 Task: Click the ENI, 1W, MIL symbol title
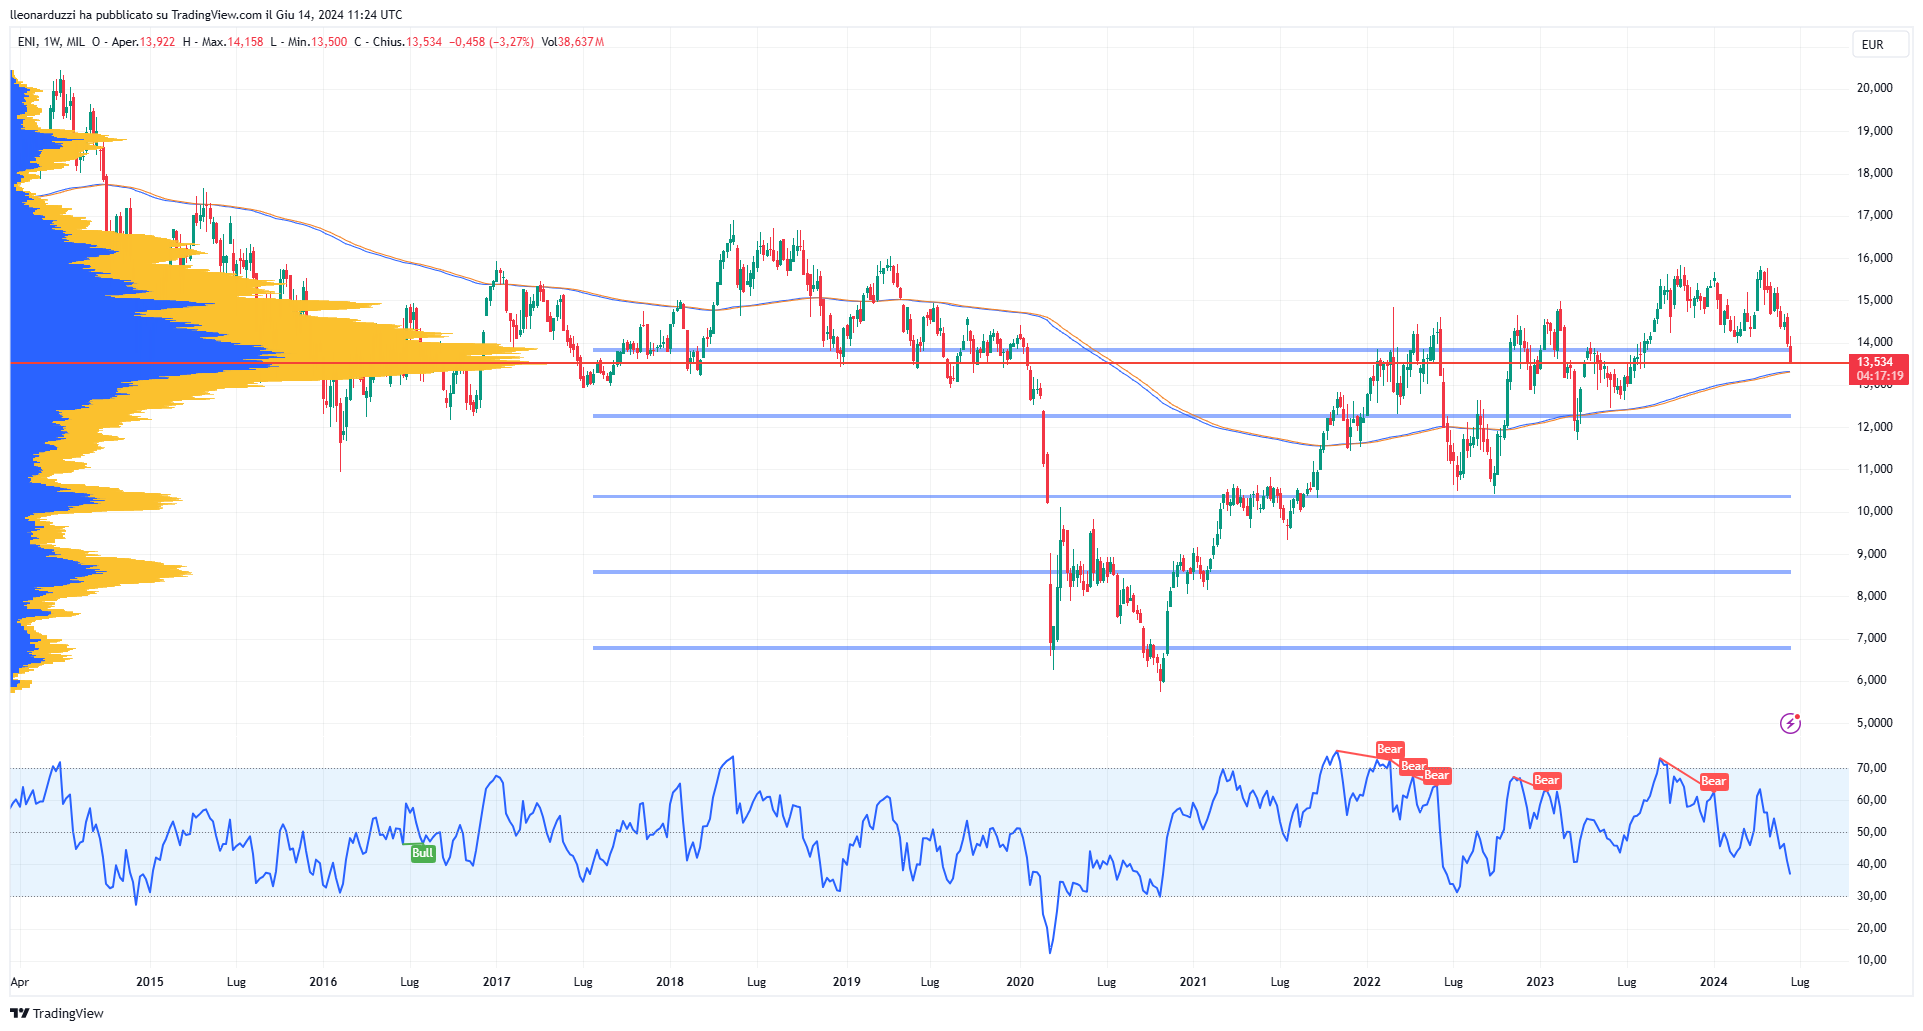click(x=51, y=42)
